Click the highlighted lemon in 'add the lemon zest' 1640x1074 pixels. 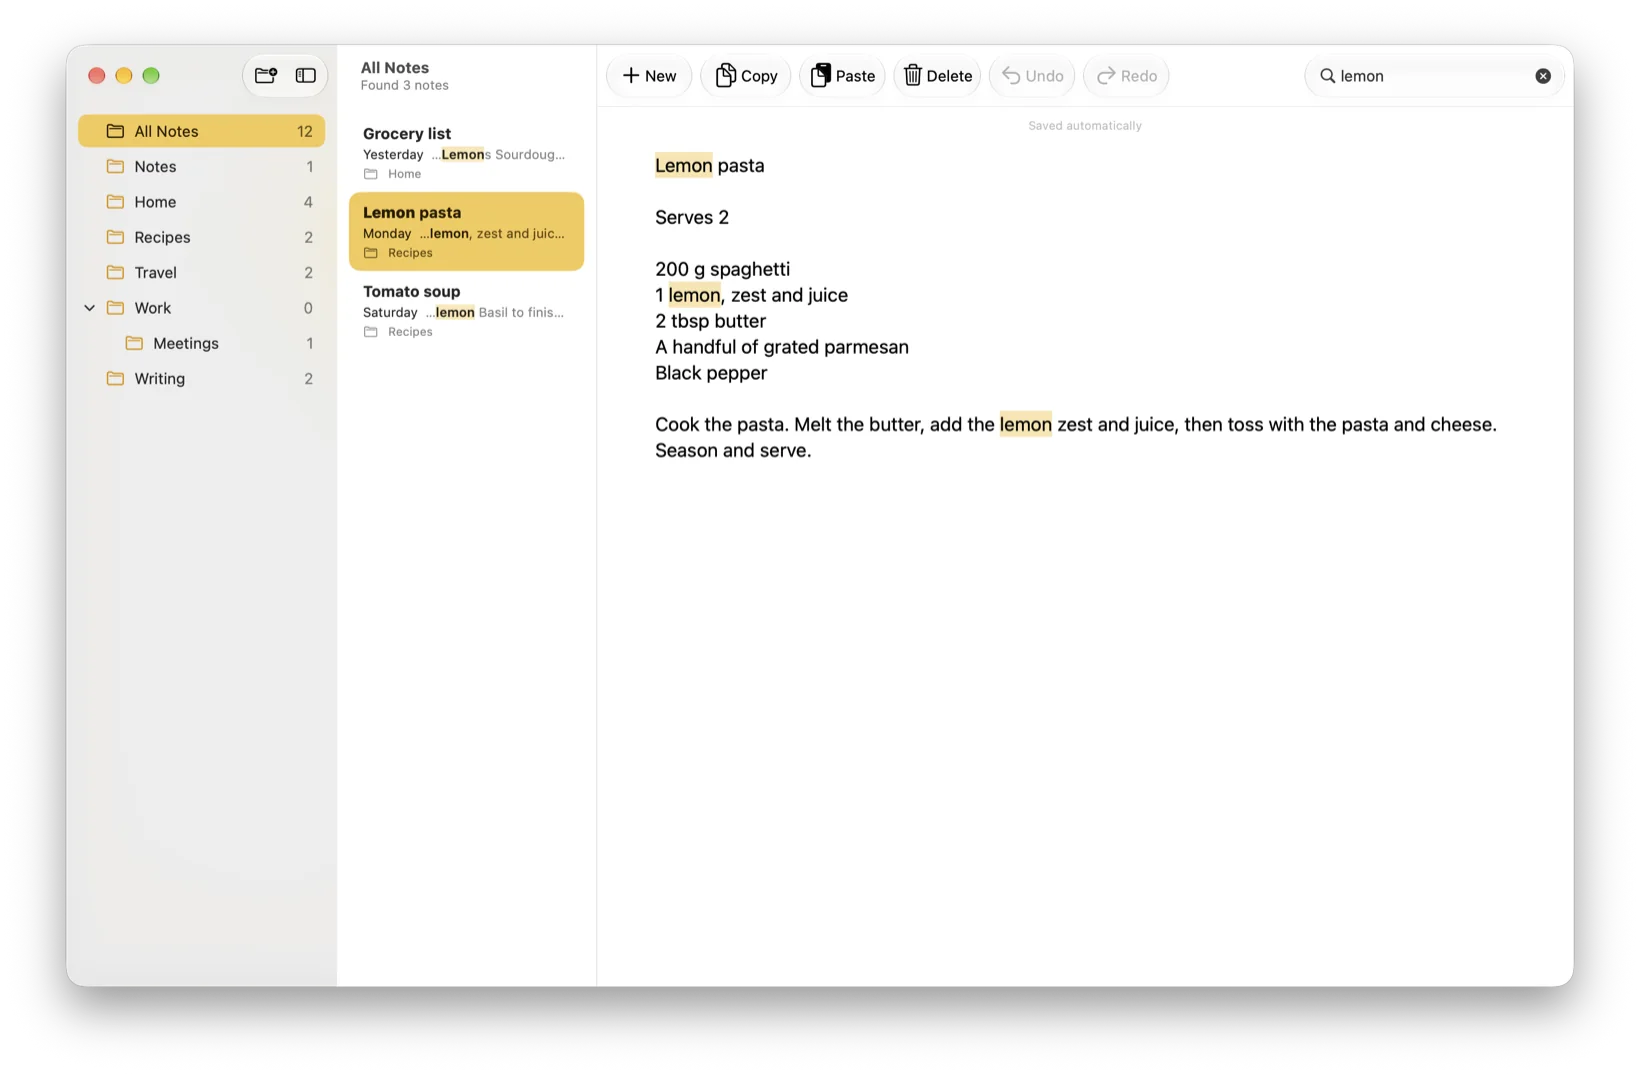pyautogui.click(x=1025, y=425)
